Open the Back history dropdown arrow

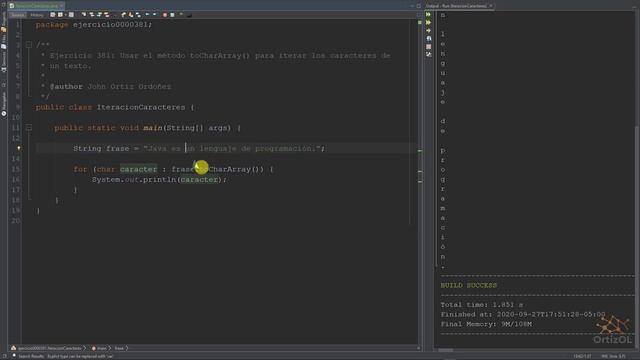point(66,15)
